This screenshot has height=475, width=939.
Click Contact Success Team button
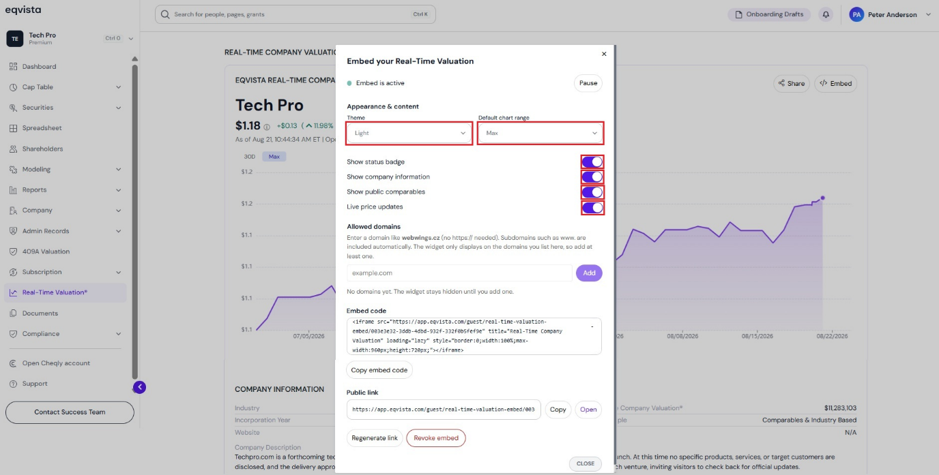tap(69, 412)
